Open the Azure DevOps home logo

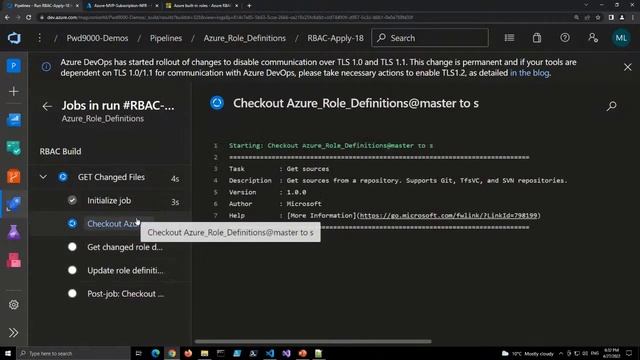pos(14,38)
